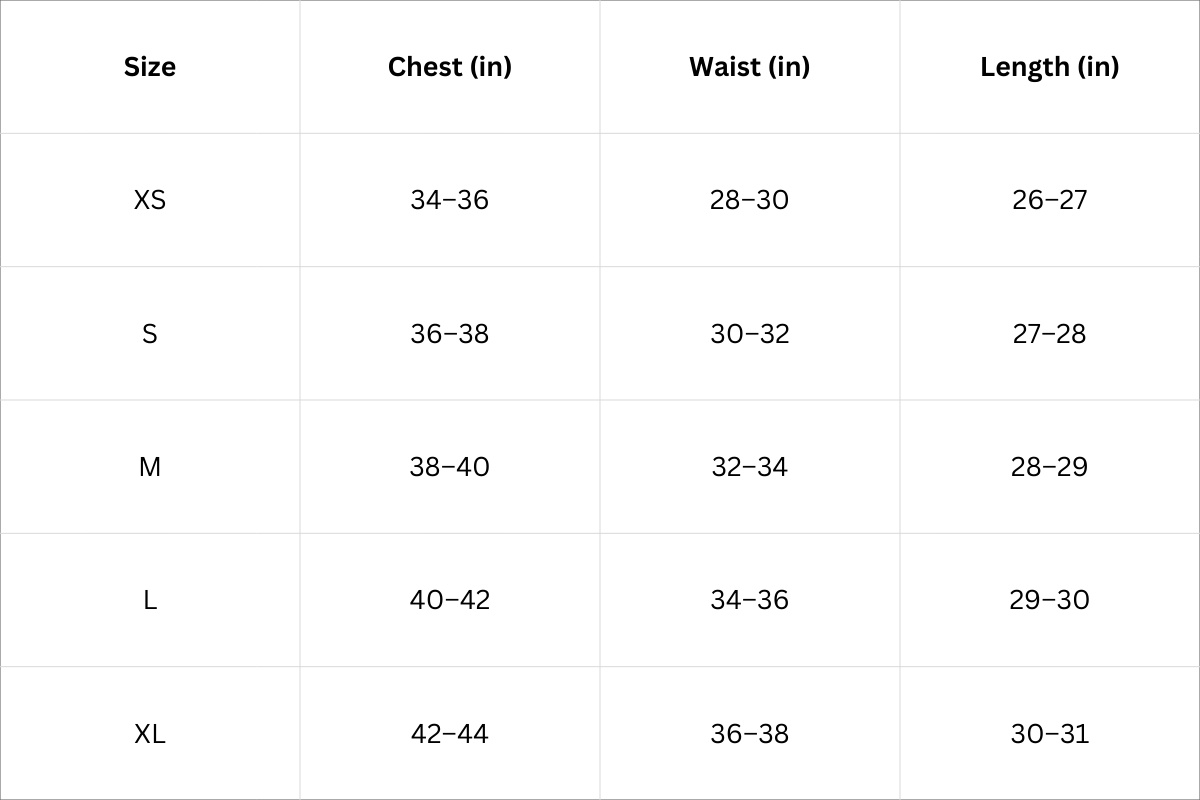1200x800 pixels.
Task: Click the XS length value 26–27
Action: [x=1049, y=200]
